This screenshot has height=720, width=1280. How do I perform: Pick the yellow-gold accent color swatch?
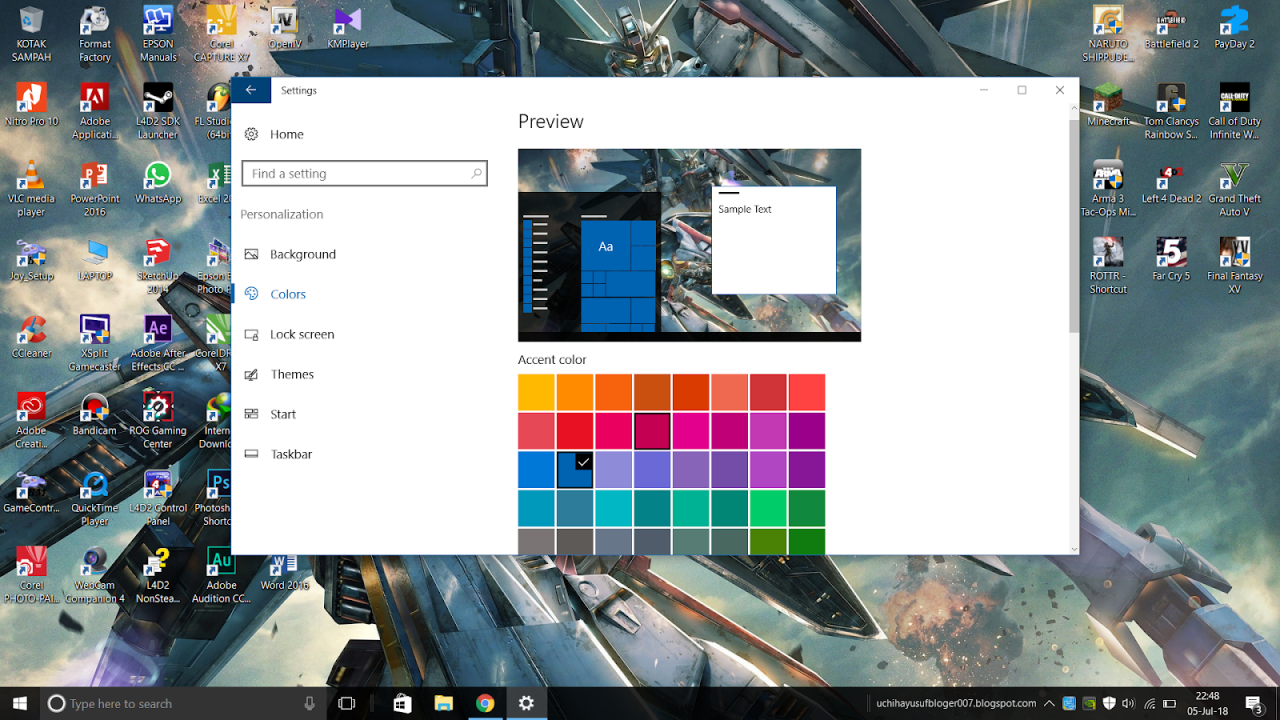536,392
